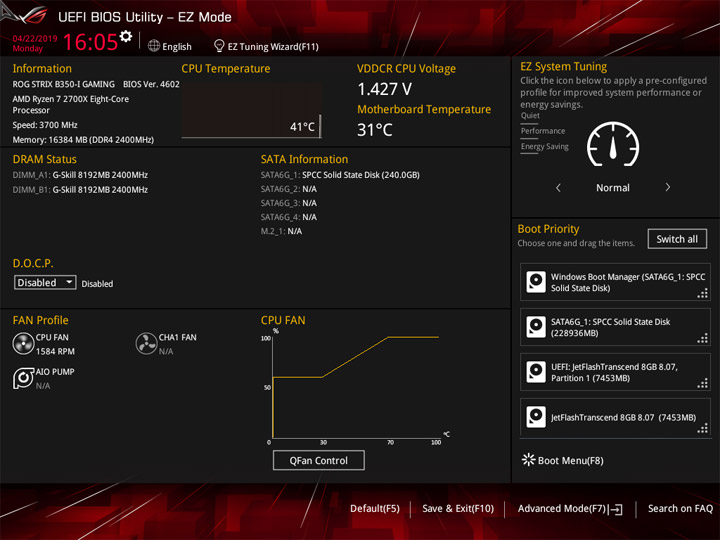Click the globe language icon
720x540 pixels.
(154, 46)
